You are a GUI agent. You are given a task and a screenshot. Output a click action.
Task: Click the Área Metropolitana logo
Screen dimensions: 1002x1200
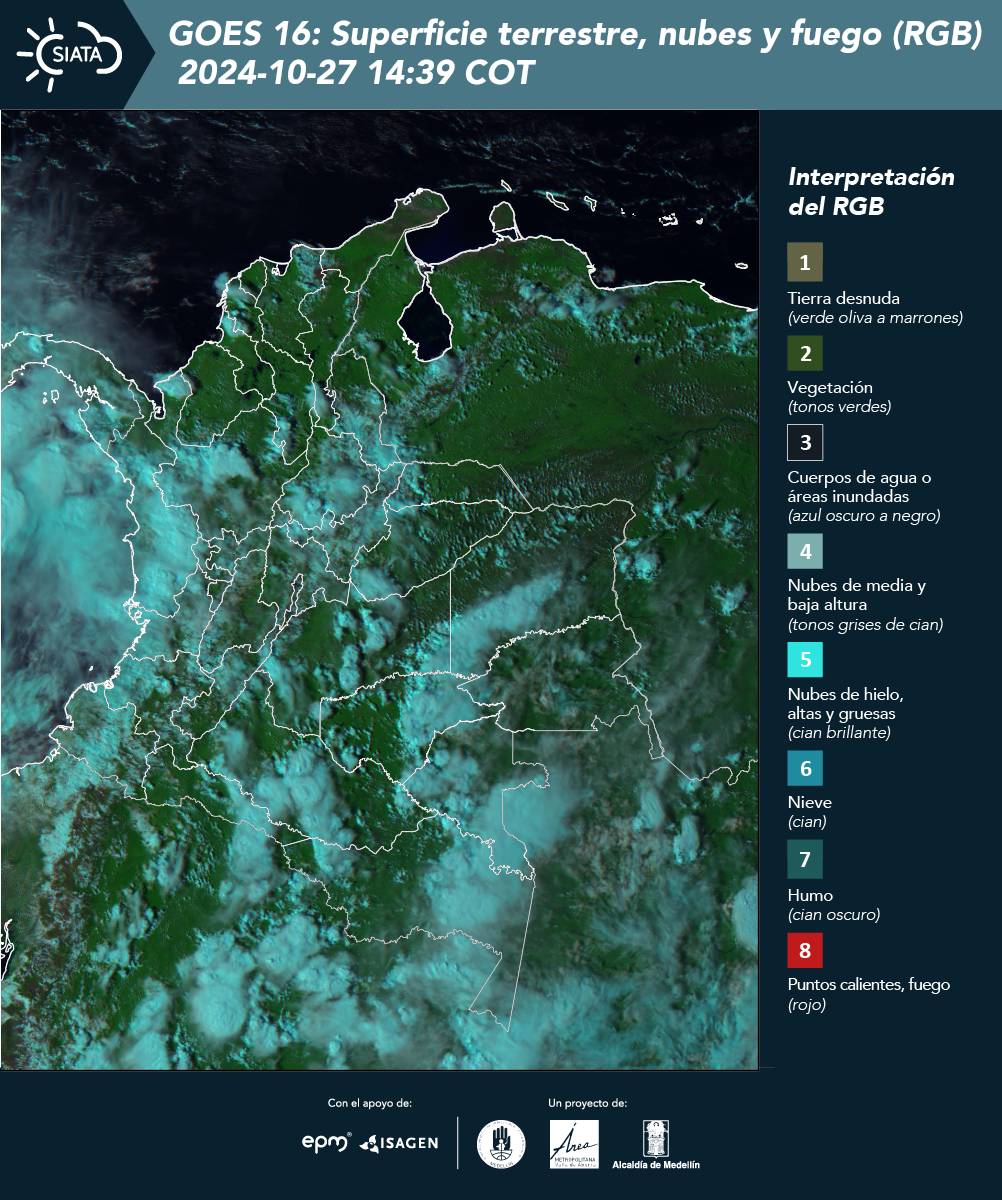point(575,1144)
